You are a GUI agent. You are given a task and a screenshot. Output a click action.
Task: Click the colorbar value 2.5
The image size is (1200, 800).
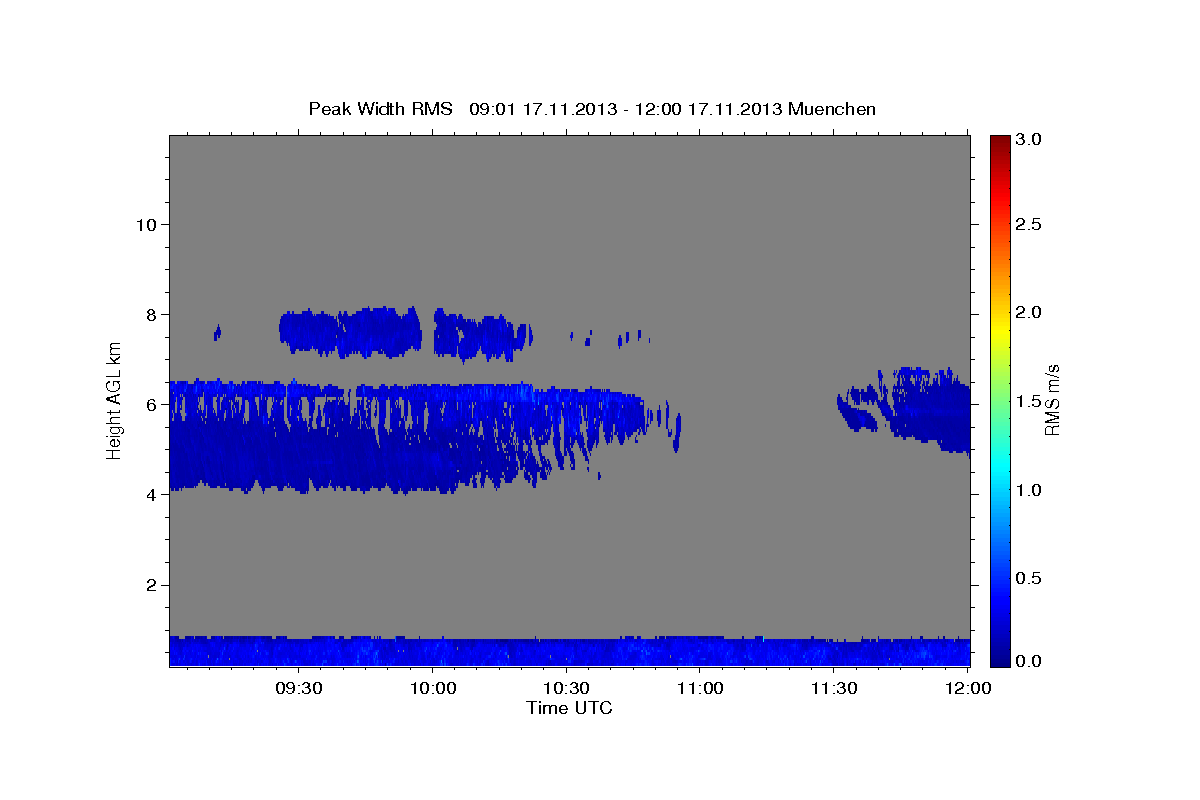pyautogui.click(x=1030, y=224)
